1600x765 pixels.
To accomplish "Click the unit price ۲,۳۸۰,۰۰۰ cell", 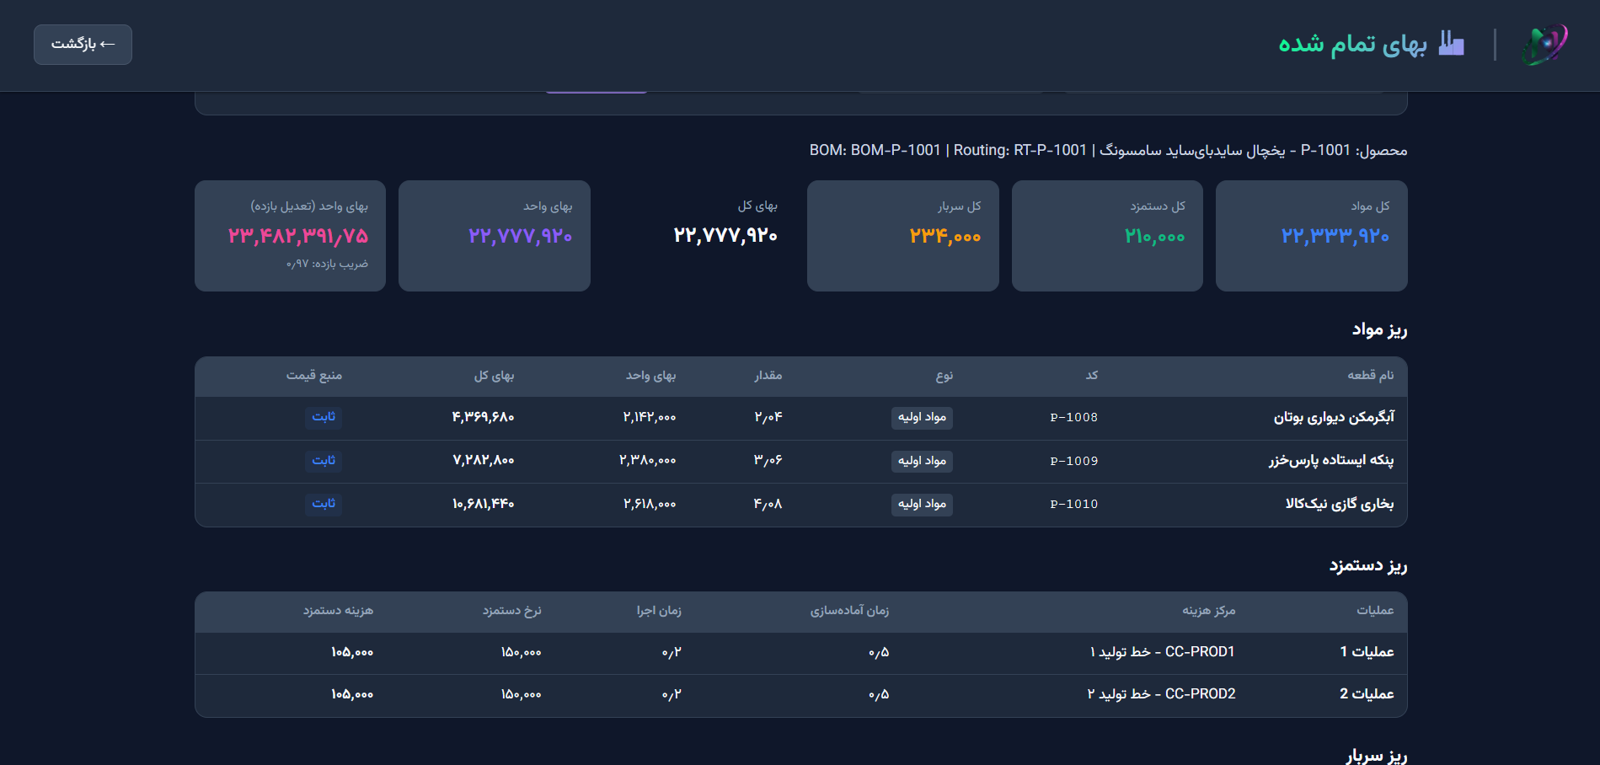I will click(x=647, y=460).
